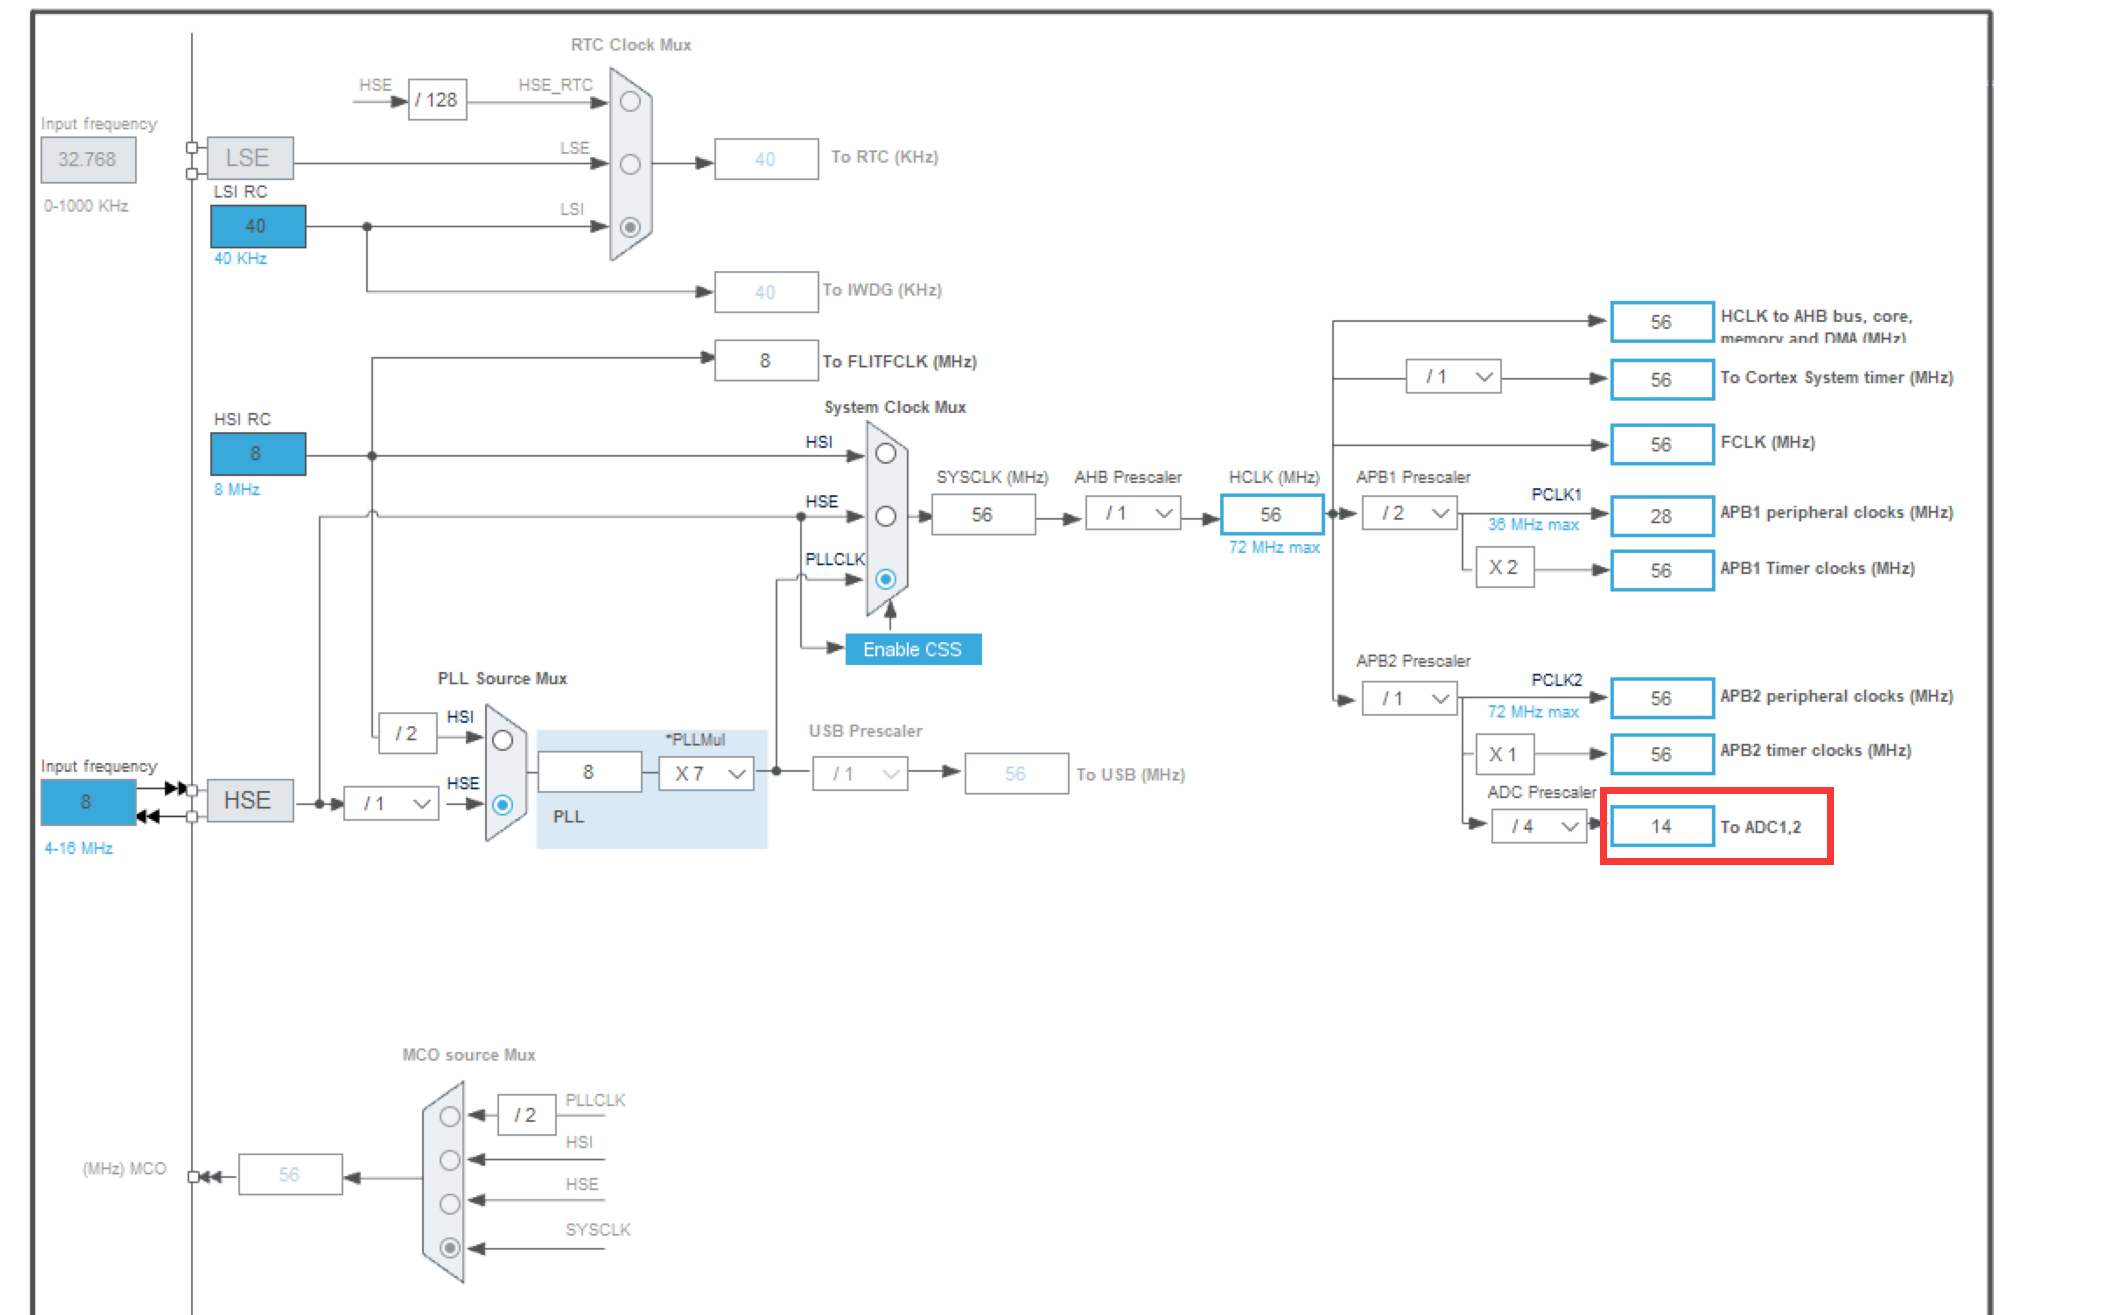Select HSI in the System Clock Mux
Viewport: 2101px width, 1315px height.
coord(886,453)
